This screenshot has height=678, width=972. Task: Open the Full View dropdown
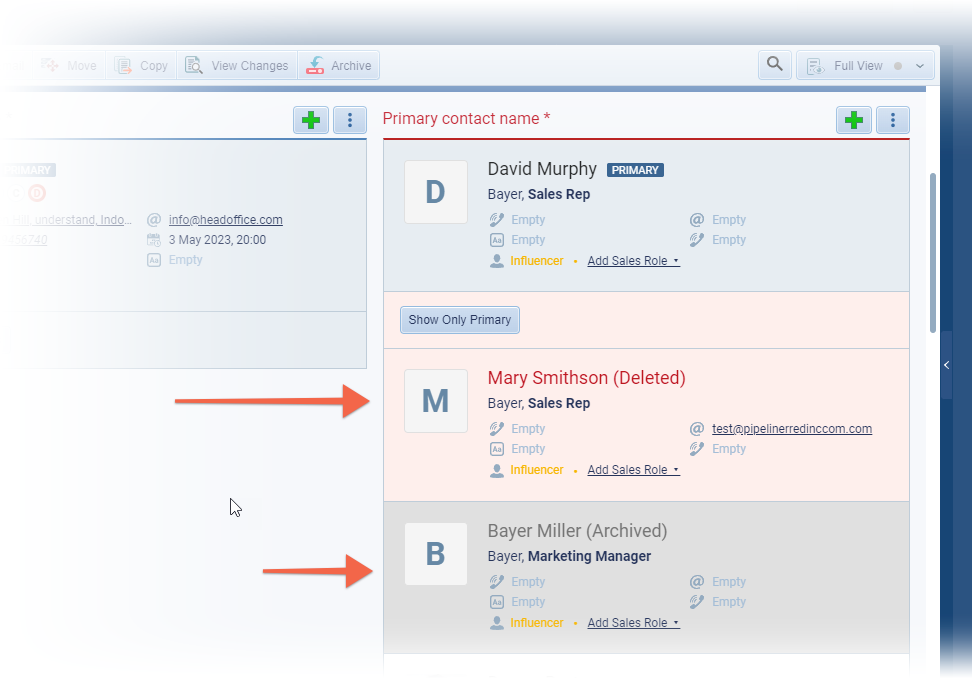865,66
